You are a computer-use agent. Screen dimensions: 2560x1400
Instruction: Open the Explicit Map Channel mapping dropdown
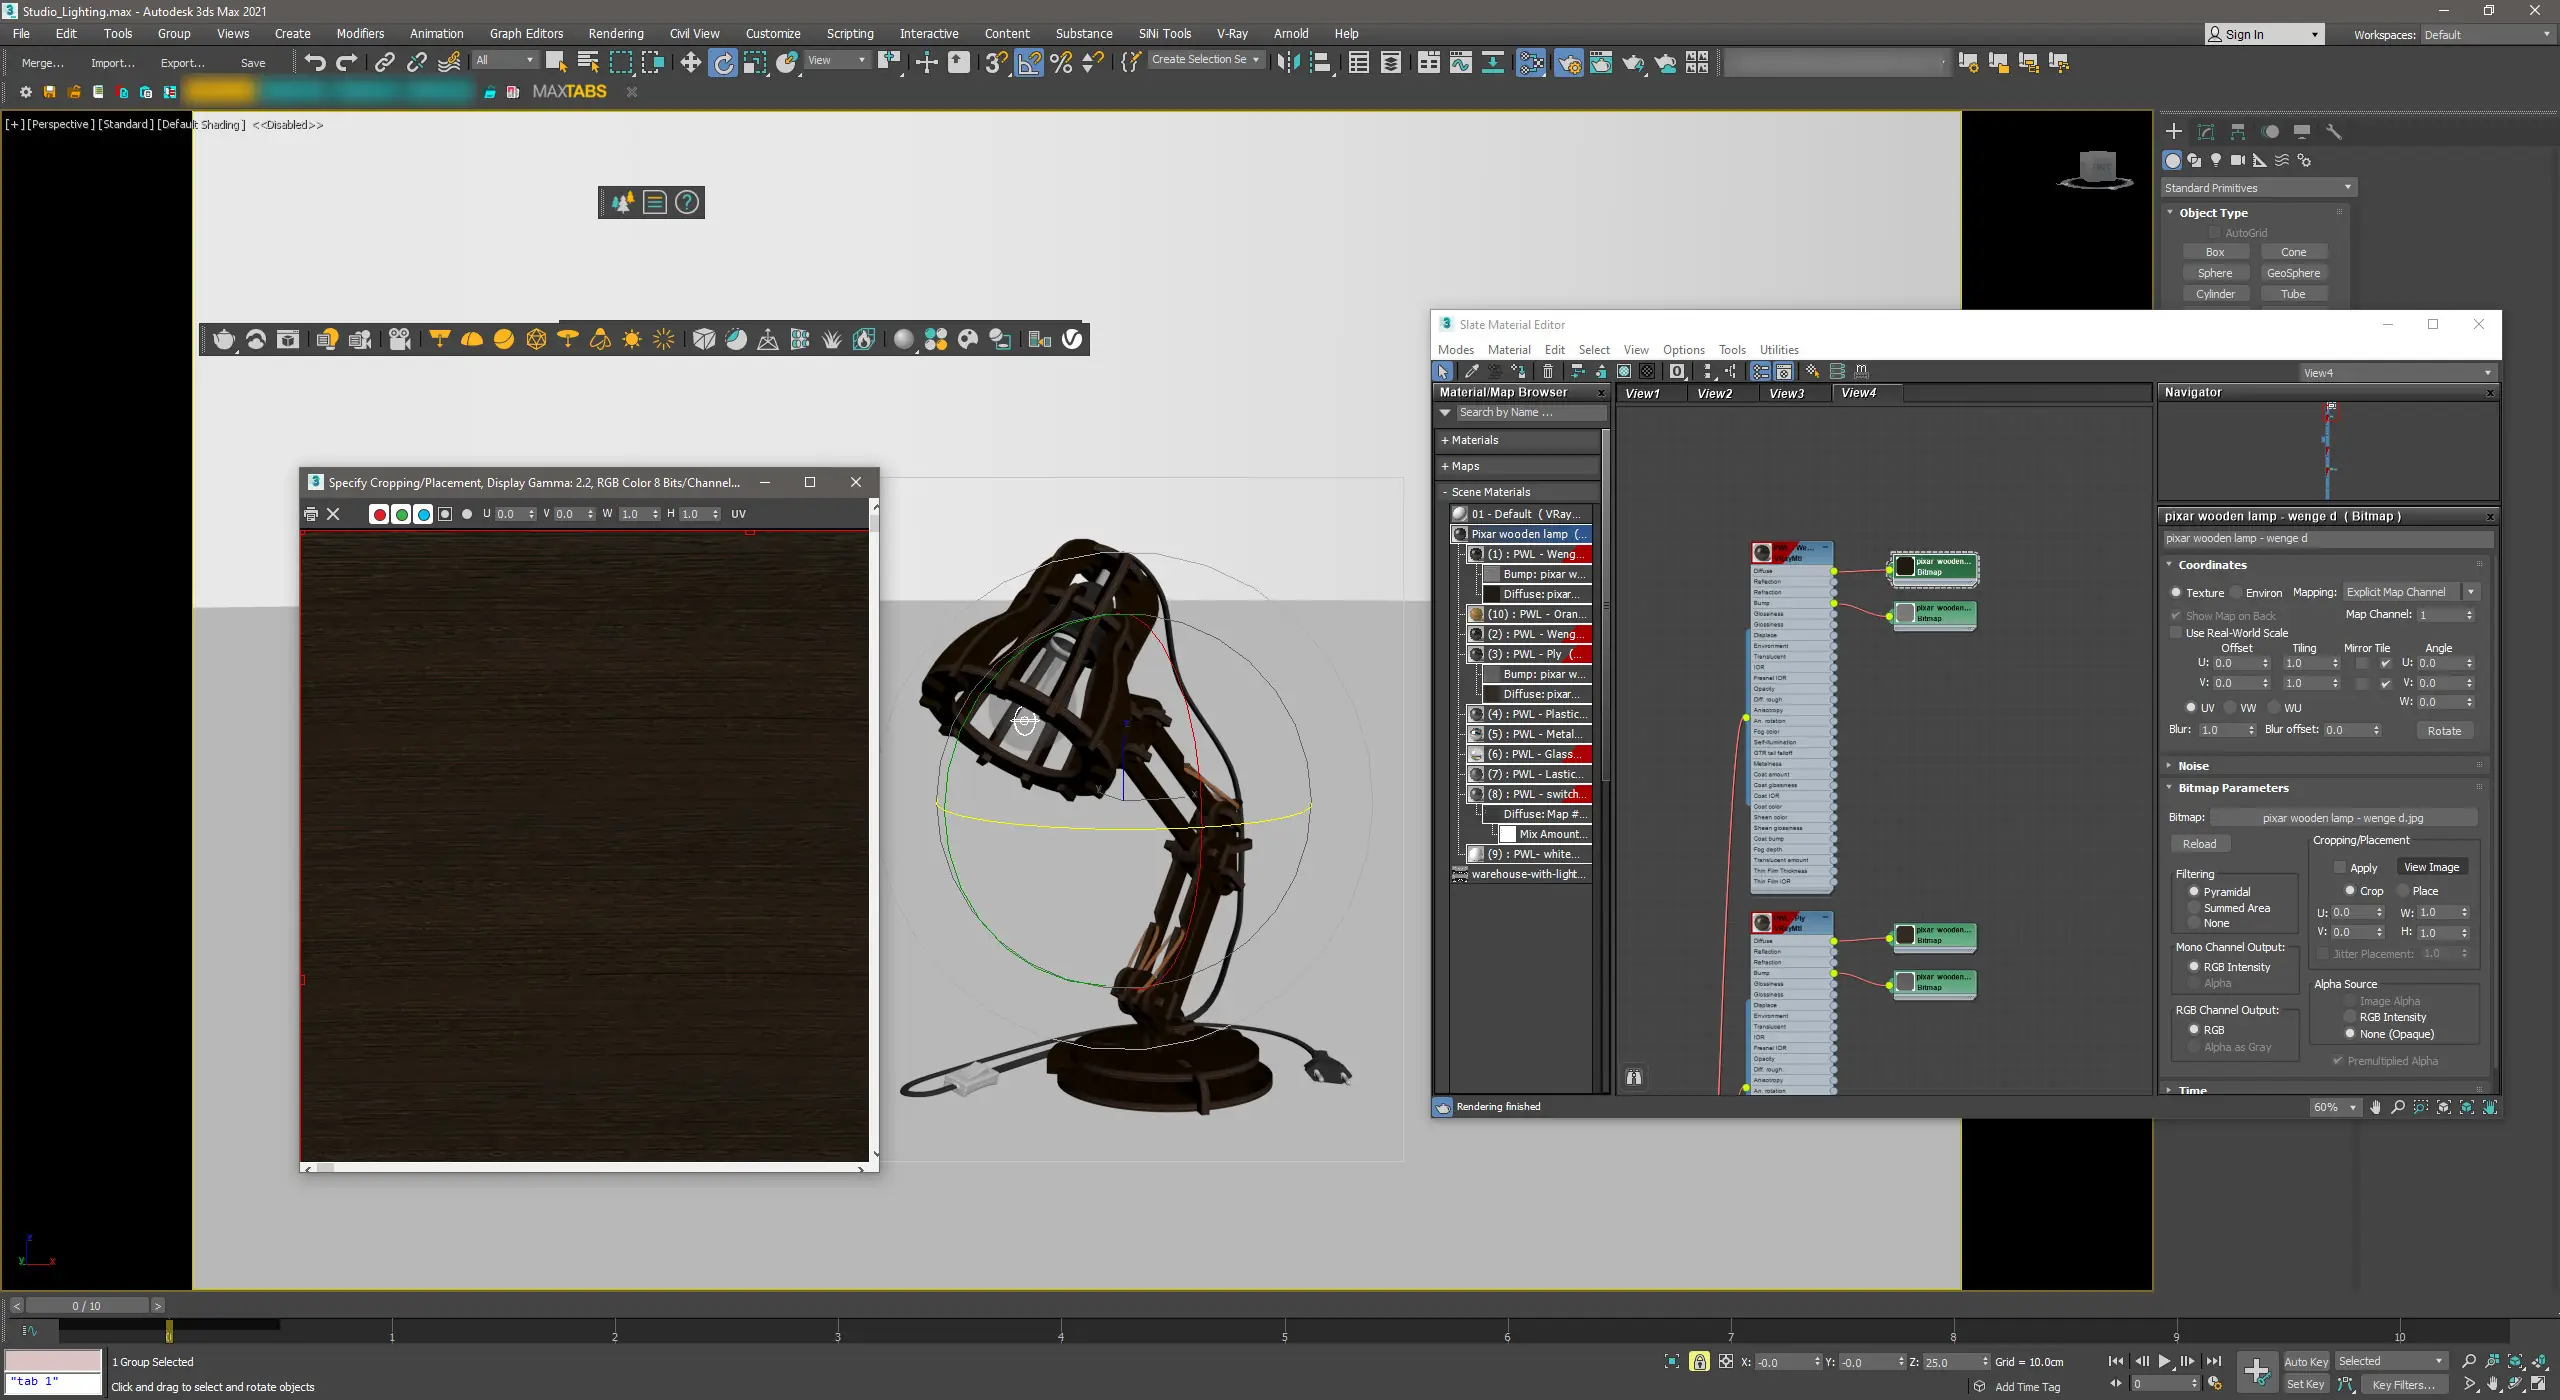click(2411, 592)
